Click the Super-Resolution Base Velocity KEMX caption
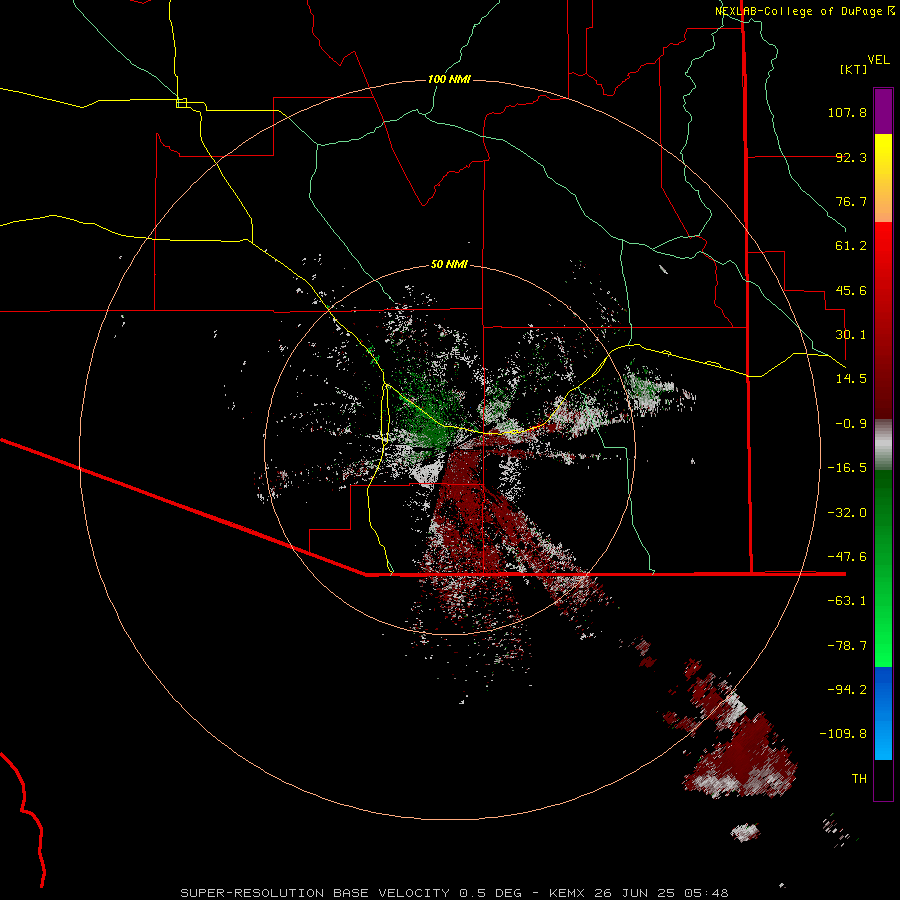This screenshot has height=900, width=900. 454,893
